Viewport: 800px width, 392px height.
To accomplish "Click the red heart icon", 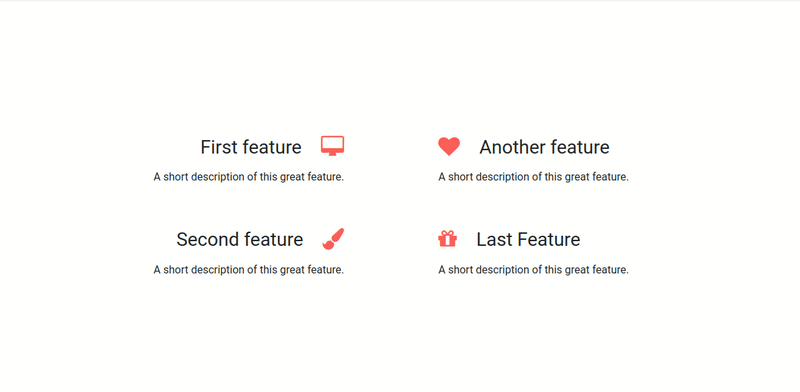I will tap(449, 146).
